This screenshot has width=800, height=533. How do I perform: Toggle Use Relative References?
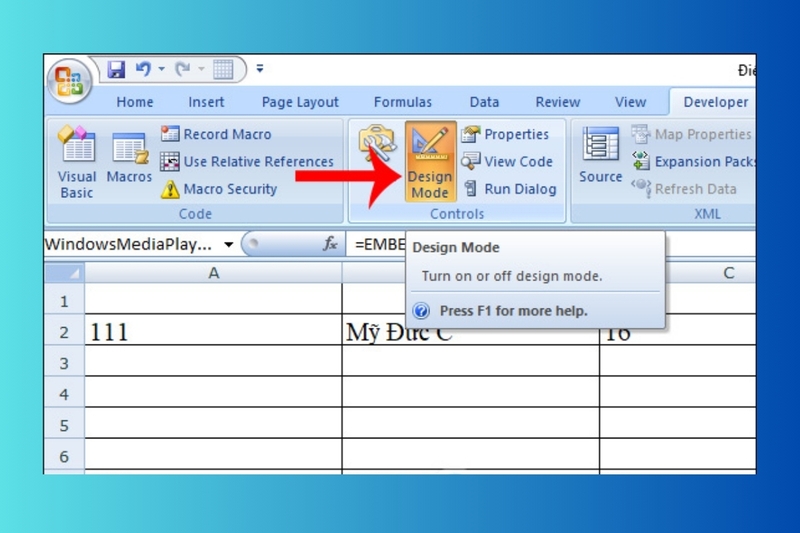click(x=247, y=162)
